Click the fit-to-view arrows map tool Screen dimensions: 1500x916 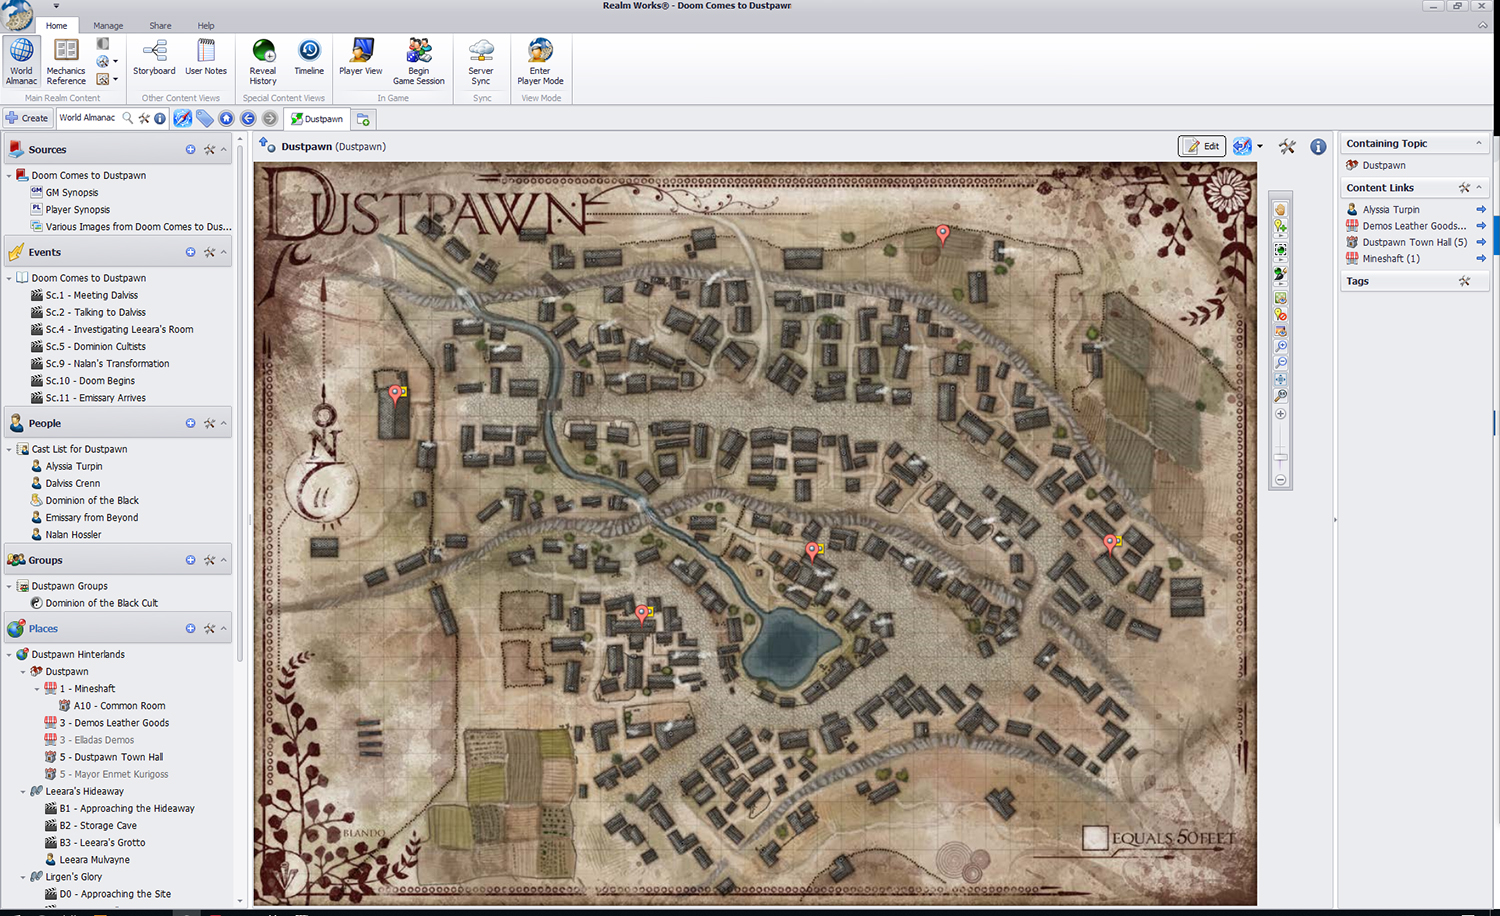pyautogui.click(x=1280, y=380)
